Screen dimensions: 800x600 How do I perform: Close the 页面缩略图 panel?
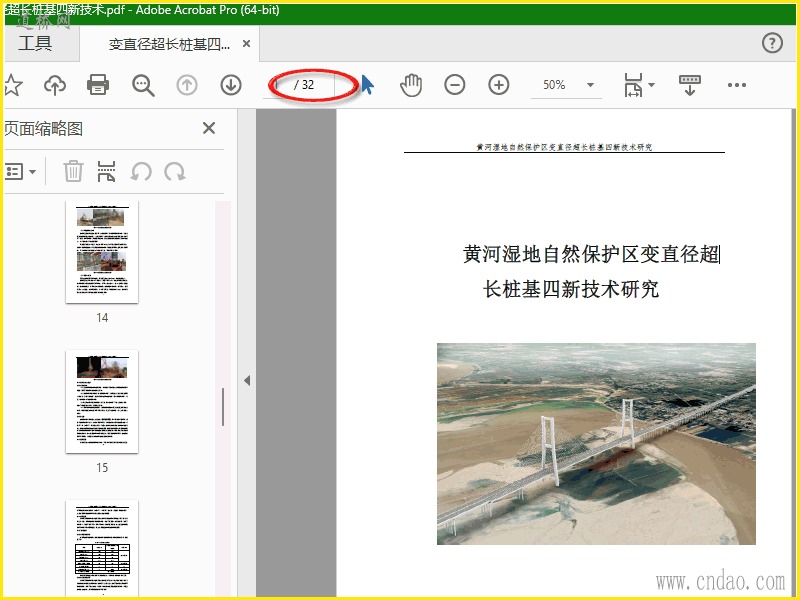click(x=209, y=128)
